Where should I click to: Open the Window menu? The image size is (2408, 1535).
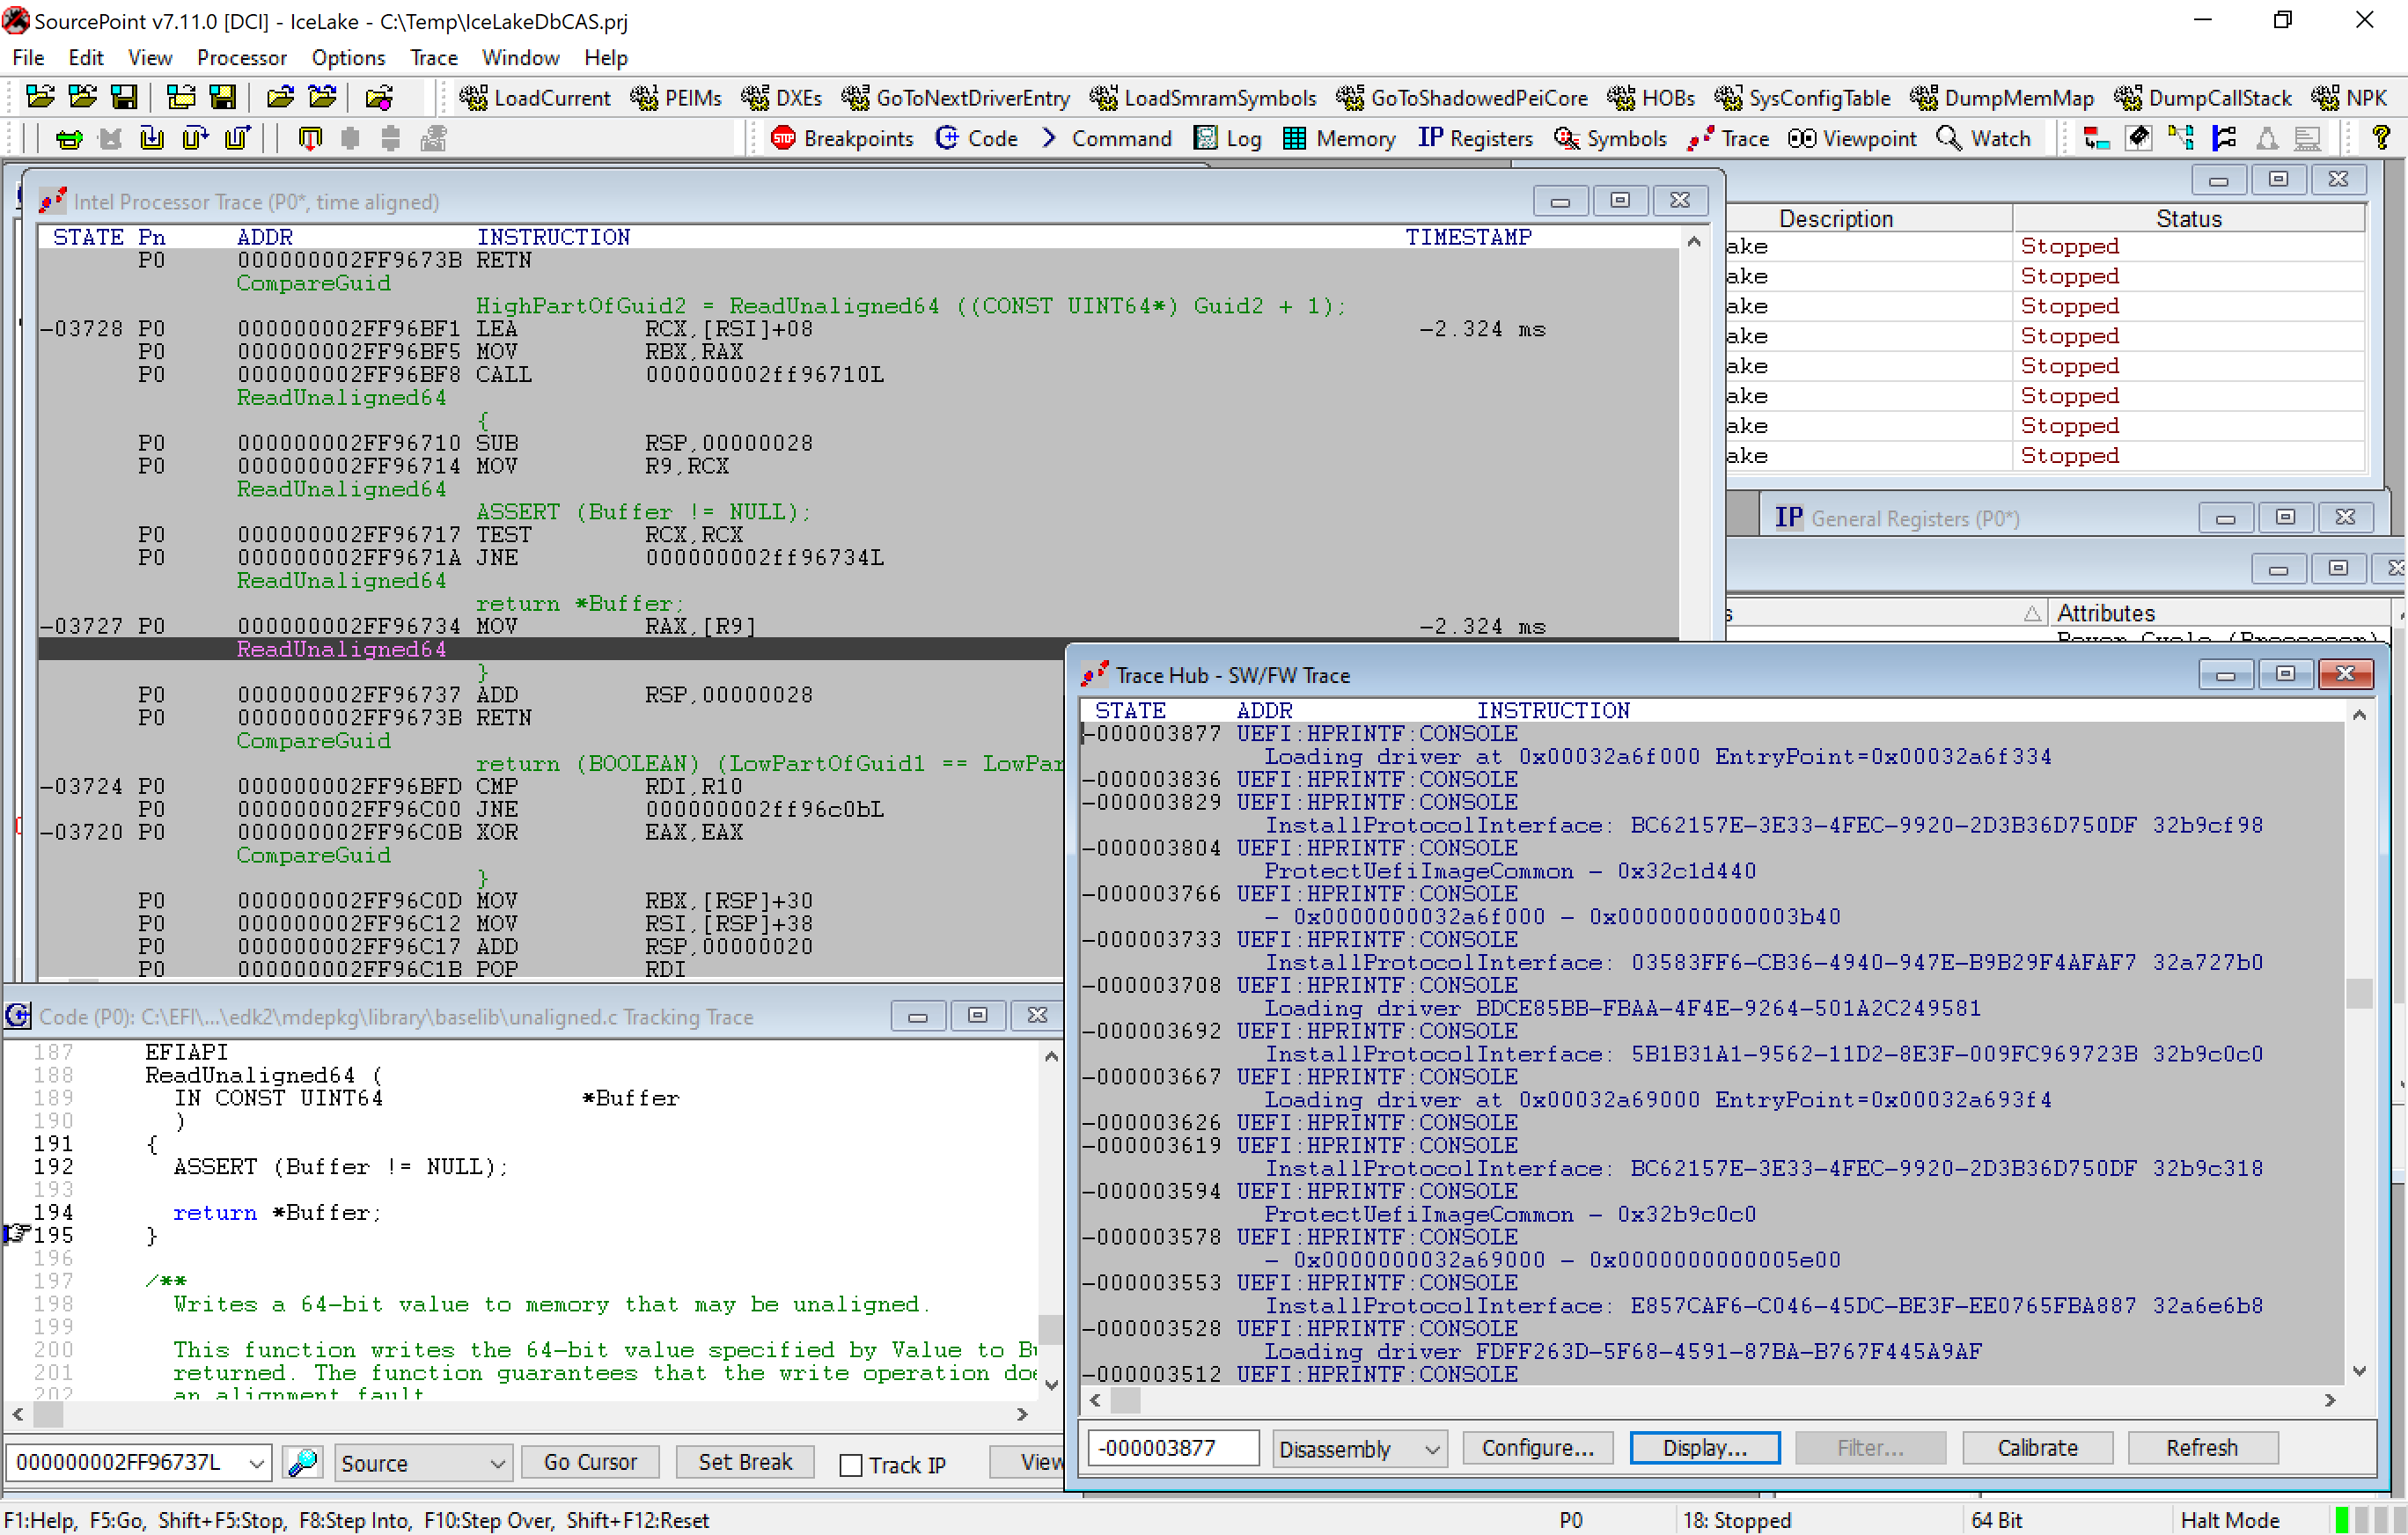(520, 58)
